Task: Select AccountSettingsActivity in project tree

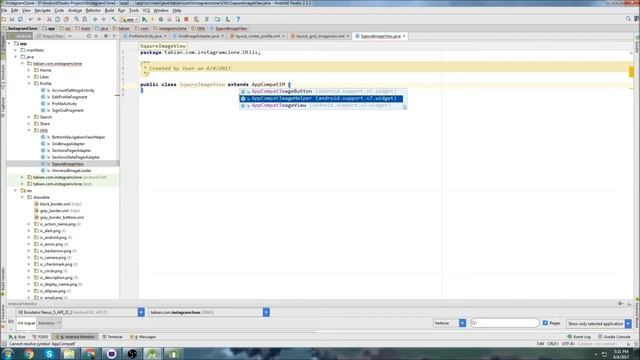Action: [x=73, y=90]
